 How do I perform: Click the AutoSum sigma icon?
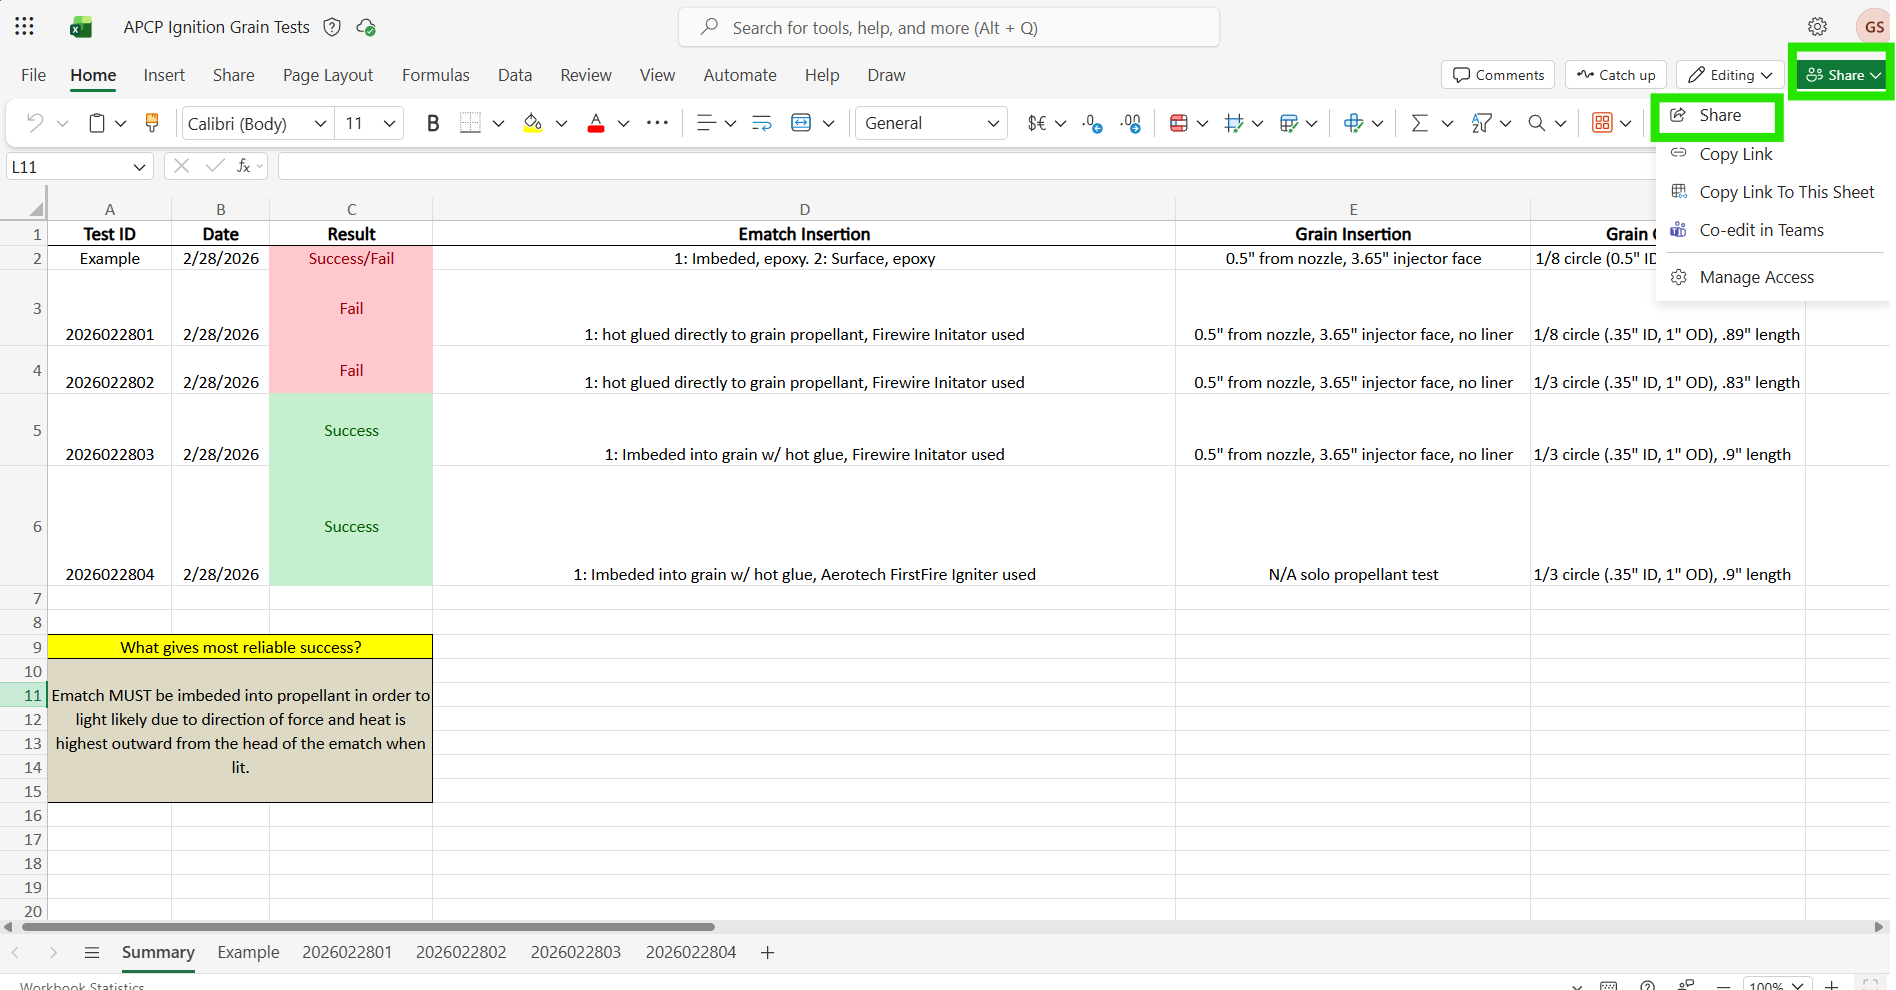point(1419,123)
